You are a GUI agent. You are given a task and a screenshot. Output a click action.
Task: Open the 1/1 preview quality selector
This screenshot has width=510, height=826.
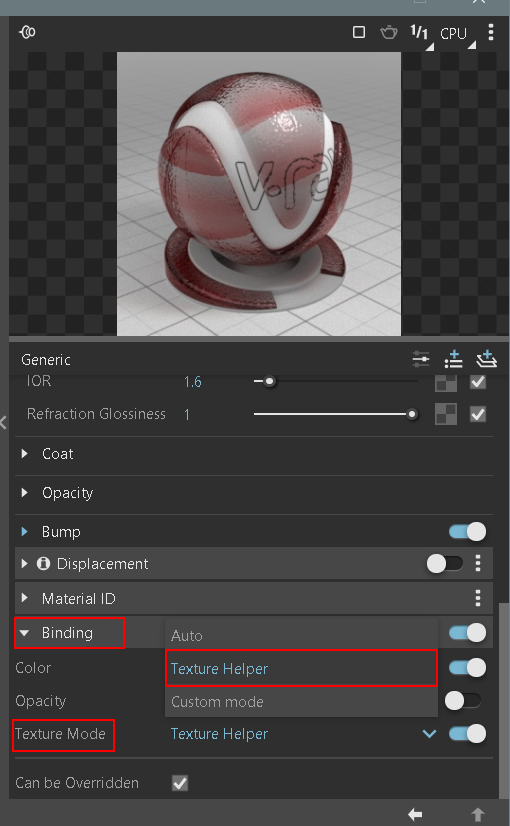pyautogui.click(x=422, y=36)
